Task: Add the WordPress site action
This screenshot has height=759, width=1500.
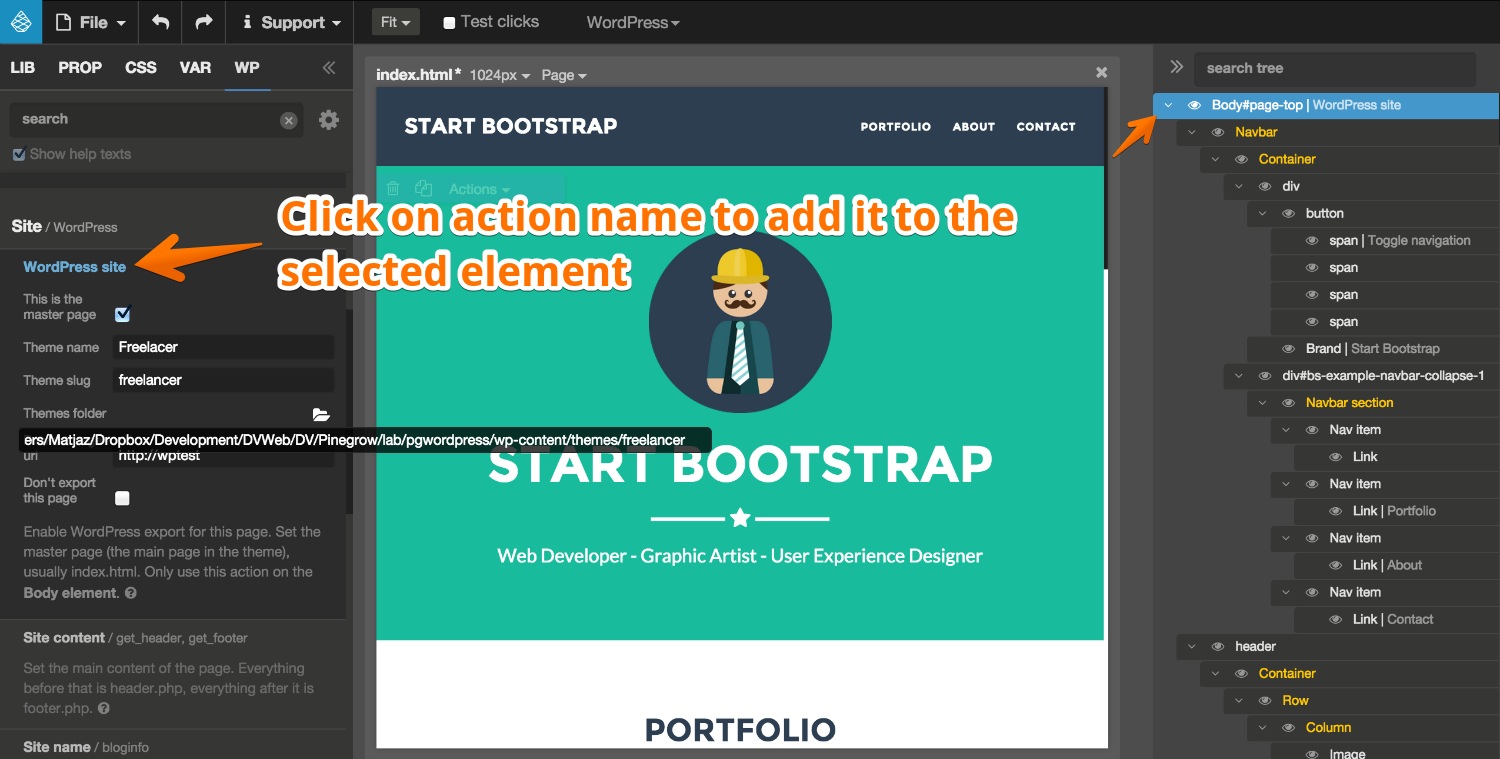Action: (75, 267)
